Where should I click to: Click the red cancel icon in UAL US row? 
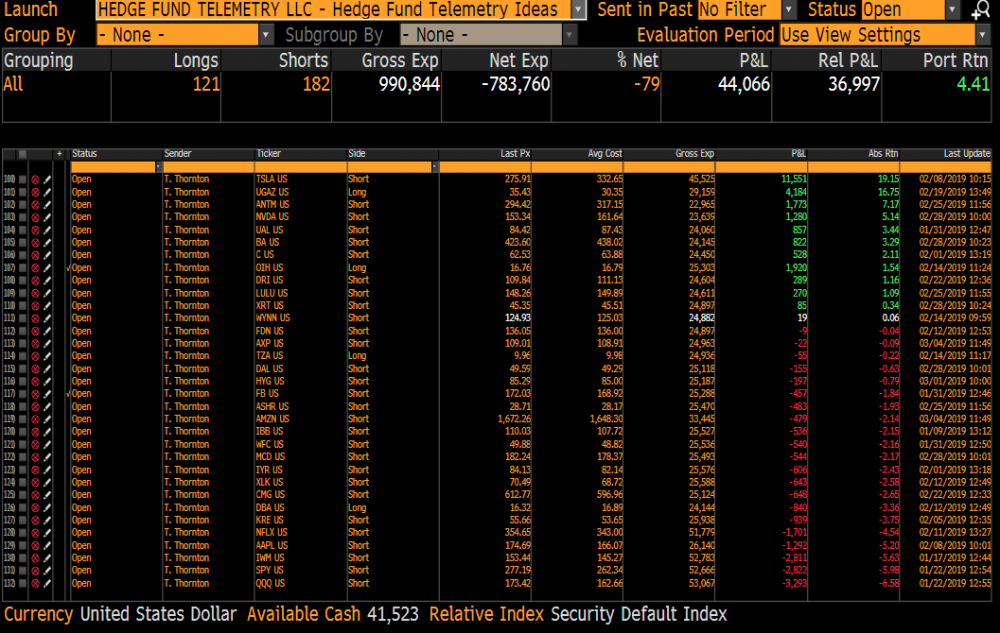click(x=35, y=230)
